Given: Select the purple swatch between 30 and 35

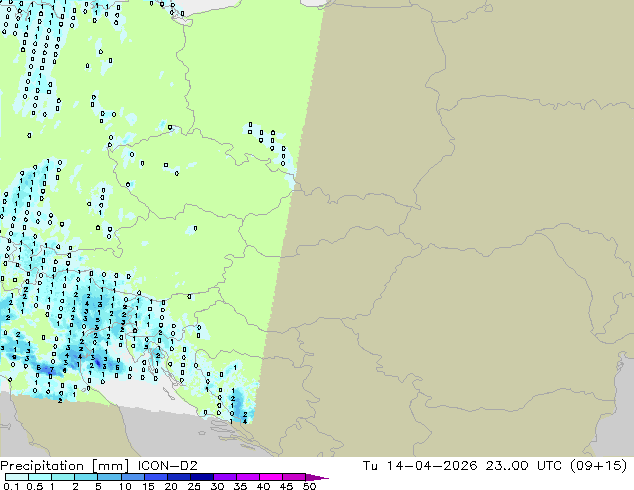Looking at the screenshot, I should (225, 477).
